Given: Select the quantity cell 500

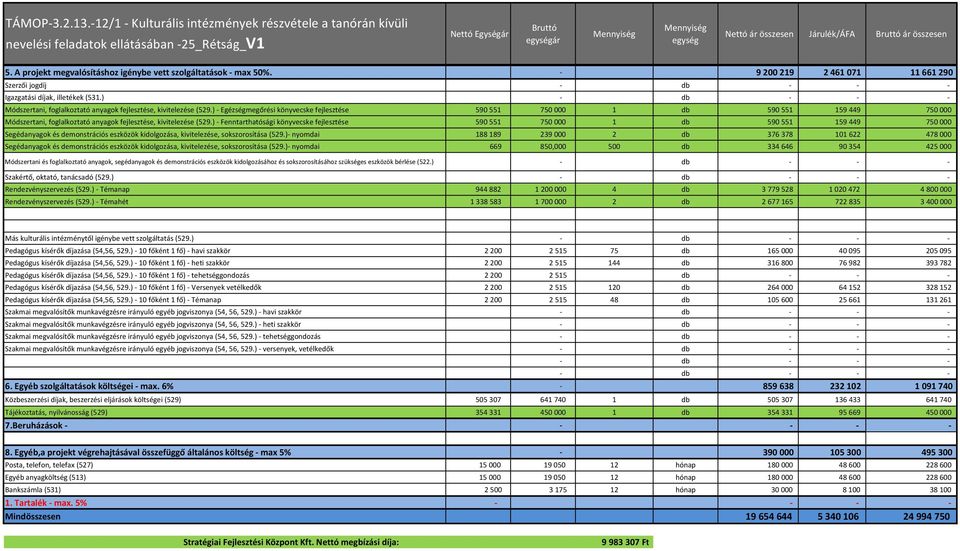Looking at the screenshot, I should (614, 147).
